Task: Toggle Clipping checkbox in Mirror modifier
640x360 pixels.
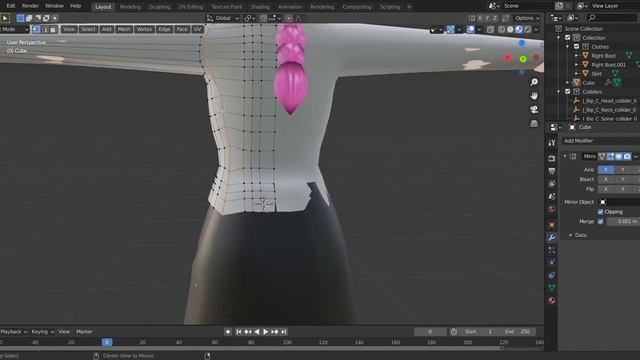Action: pos(600,212)
